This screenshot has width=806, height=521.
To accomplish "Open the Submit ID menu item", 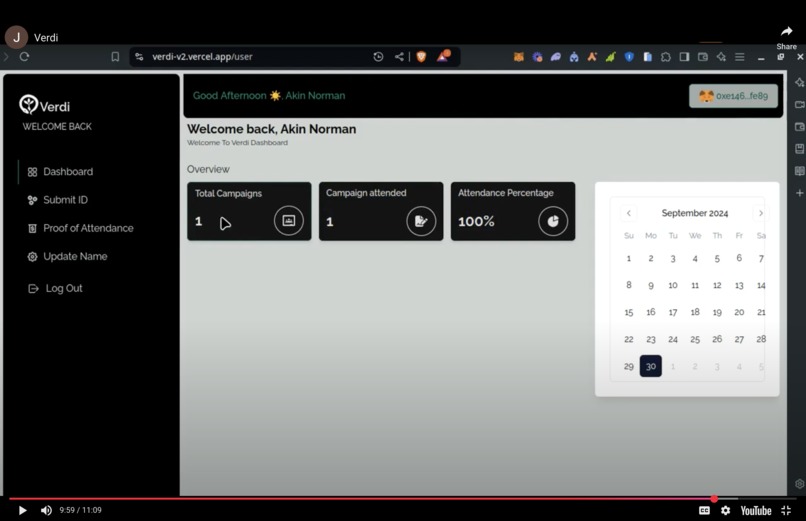I will pos(58,200).
